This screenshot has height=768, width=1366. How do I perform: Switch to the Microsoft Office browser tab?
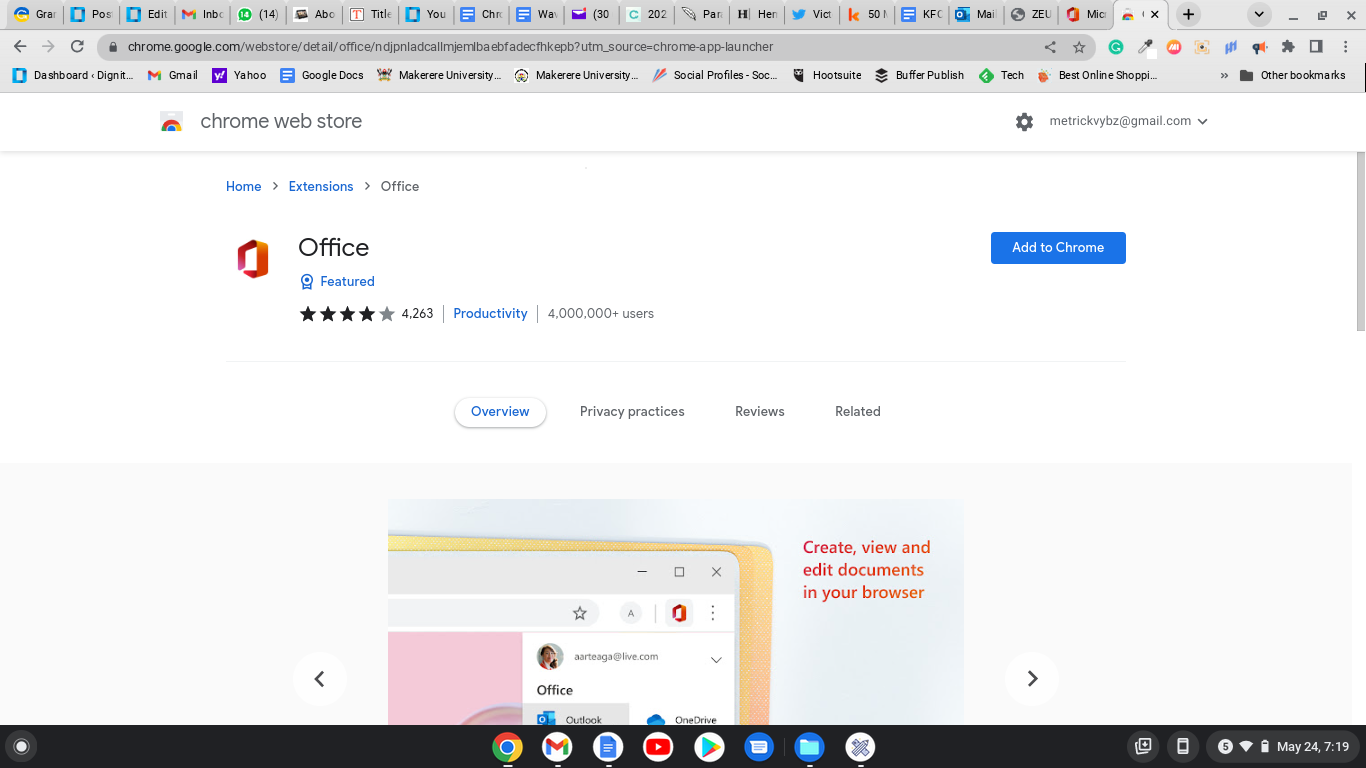tap(1085, 15)
